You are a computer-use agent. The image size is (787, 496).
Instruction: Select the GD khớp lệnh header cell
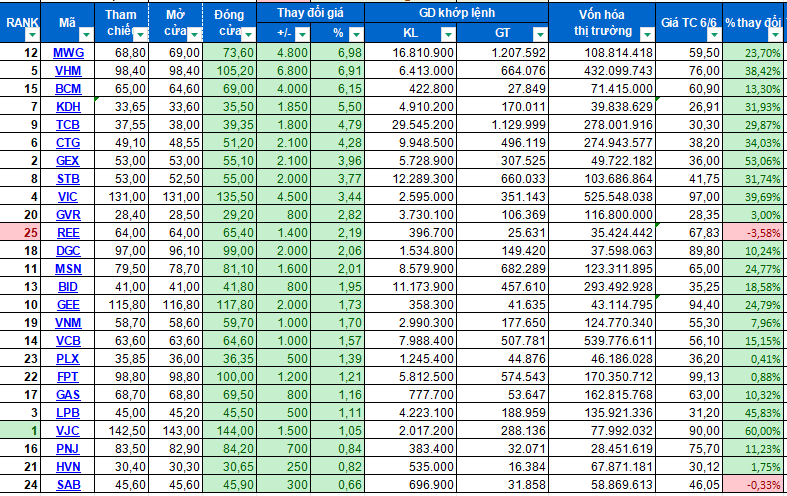[x=457, y=13]
